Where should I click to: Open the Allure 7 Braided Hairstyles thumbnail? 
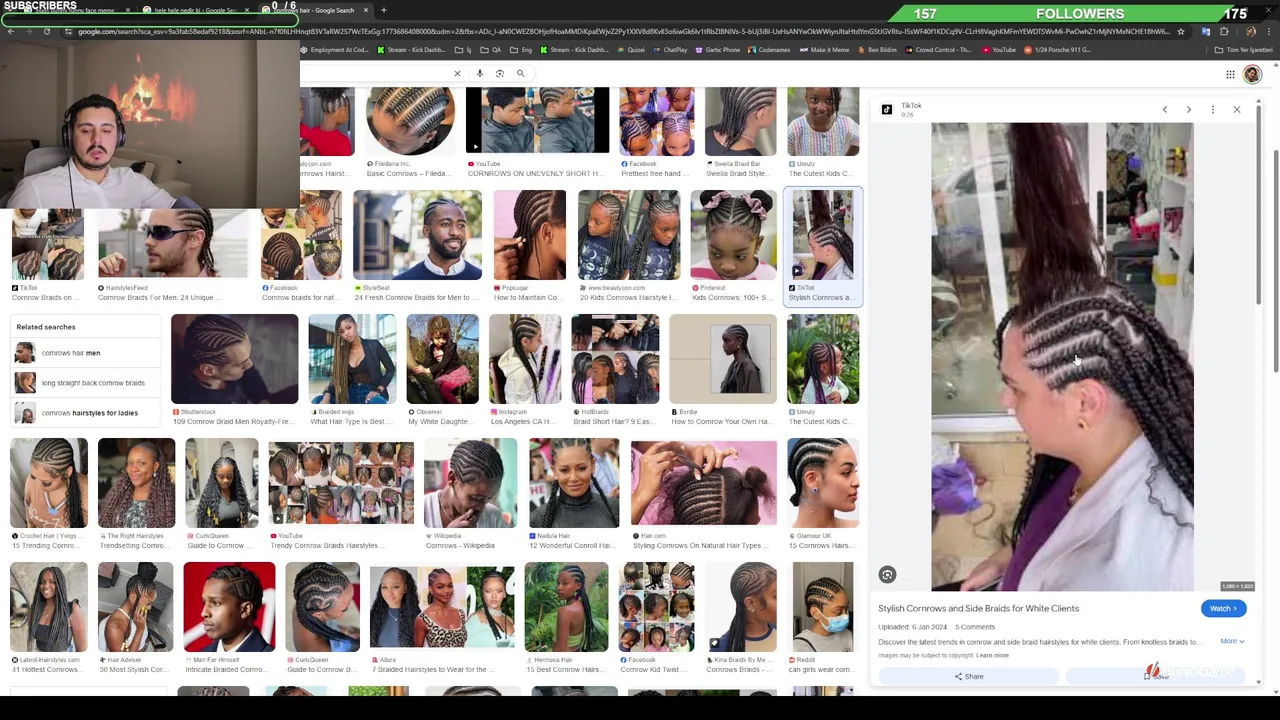[442, 607]
